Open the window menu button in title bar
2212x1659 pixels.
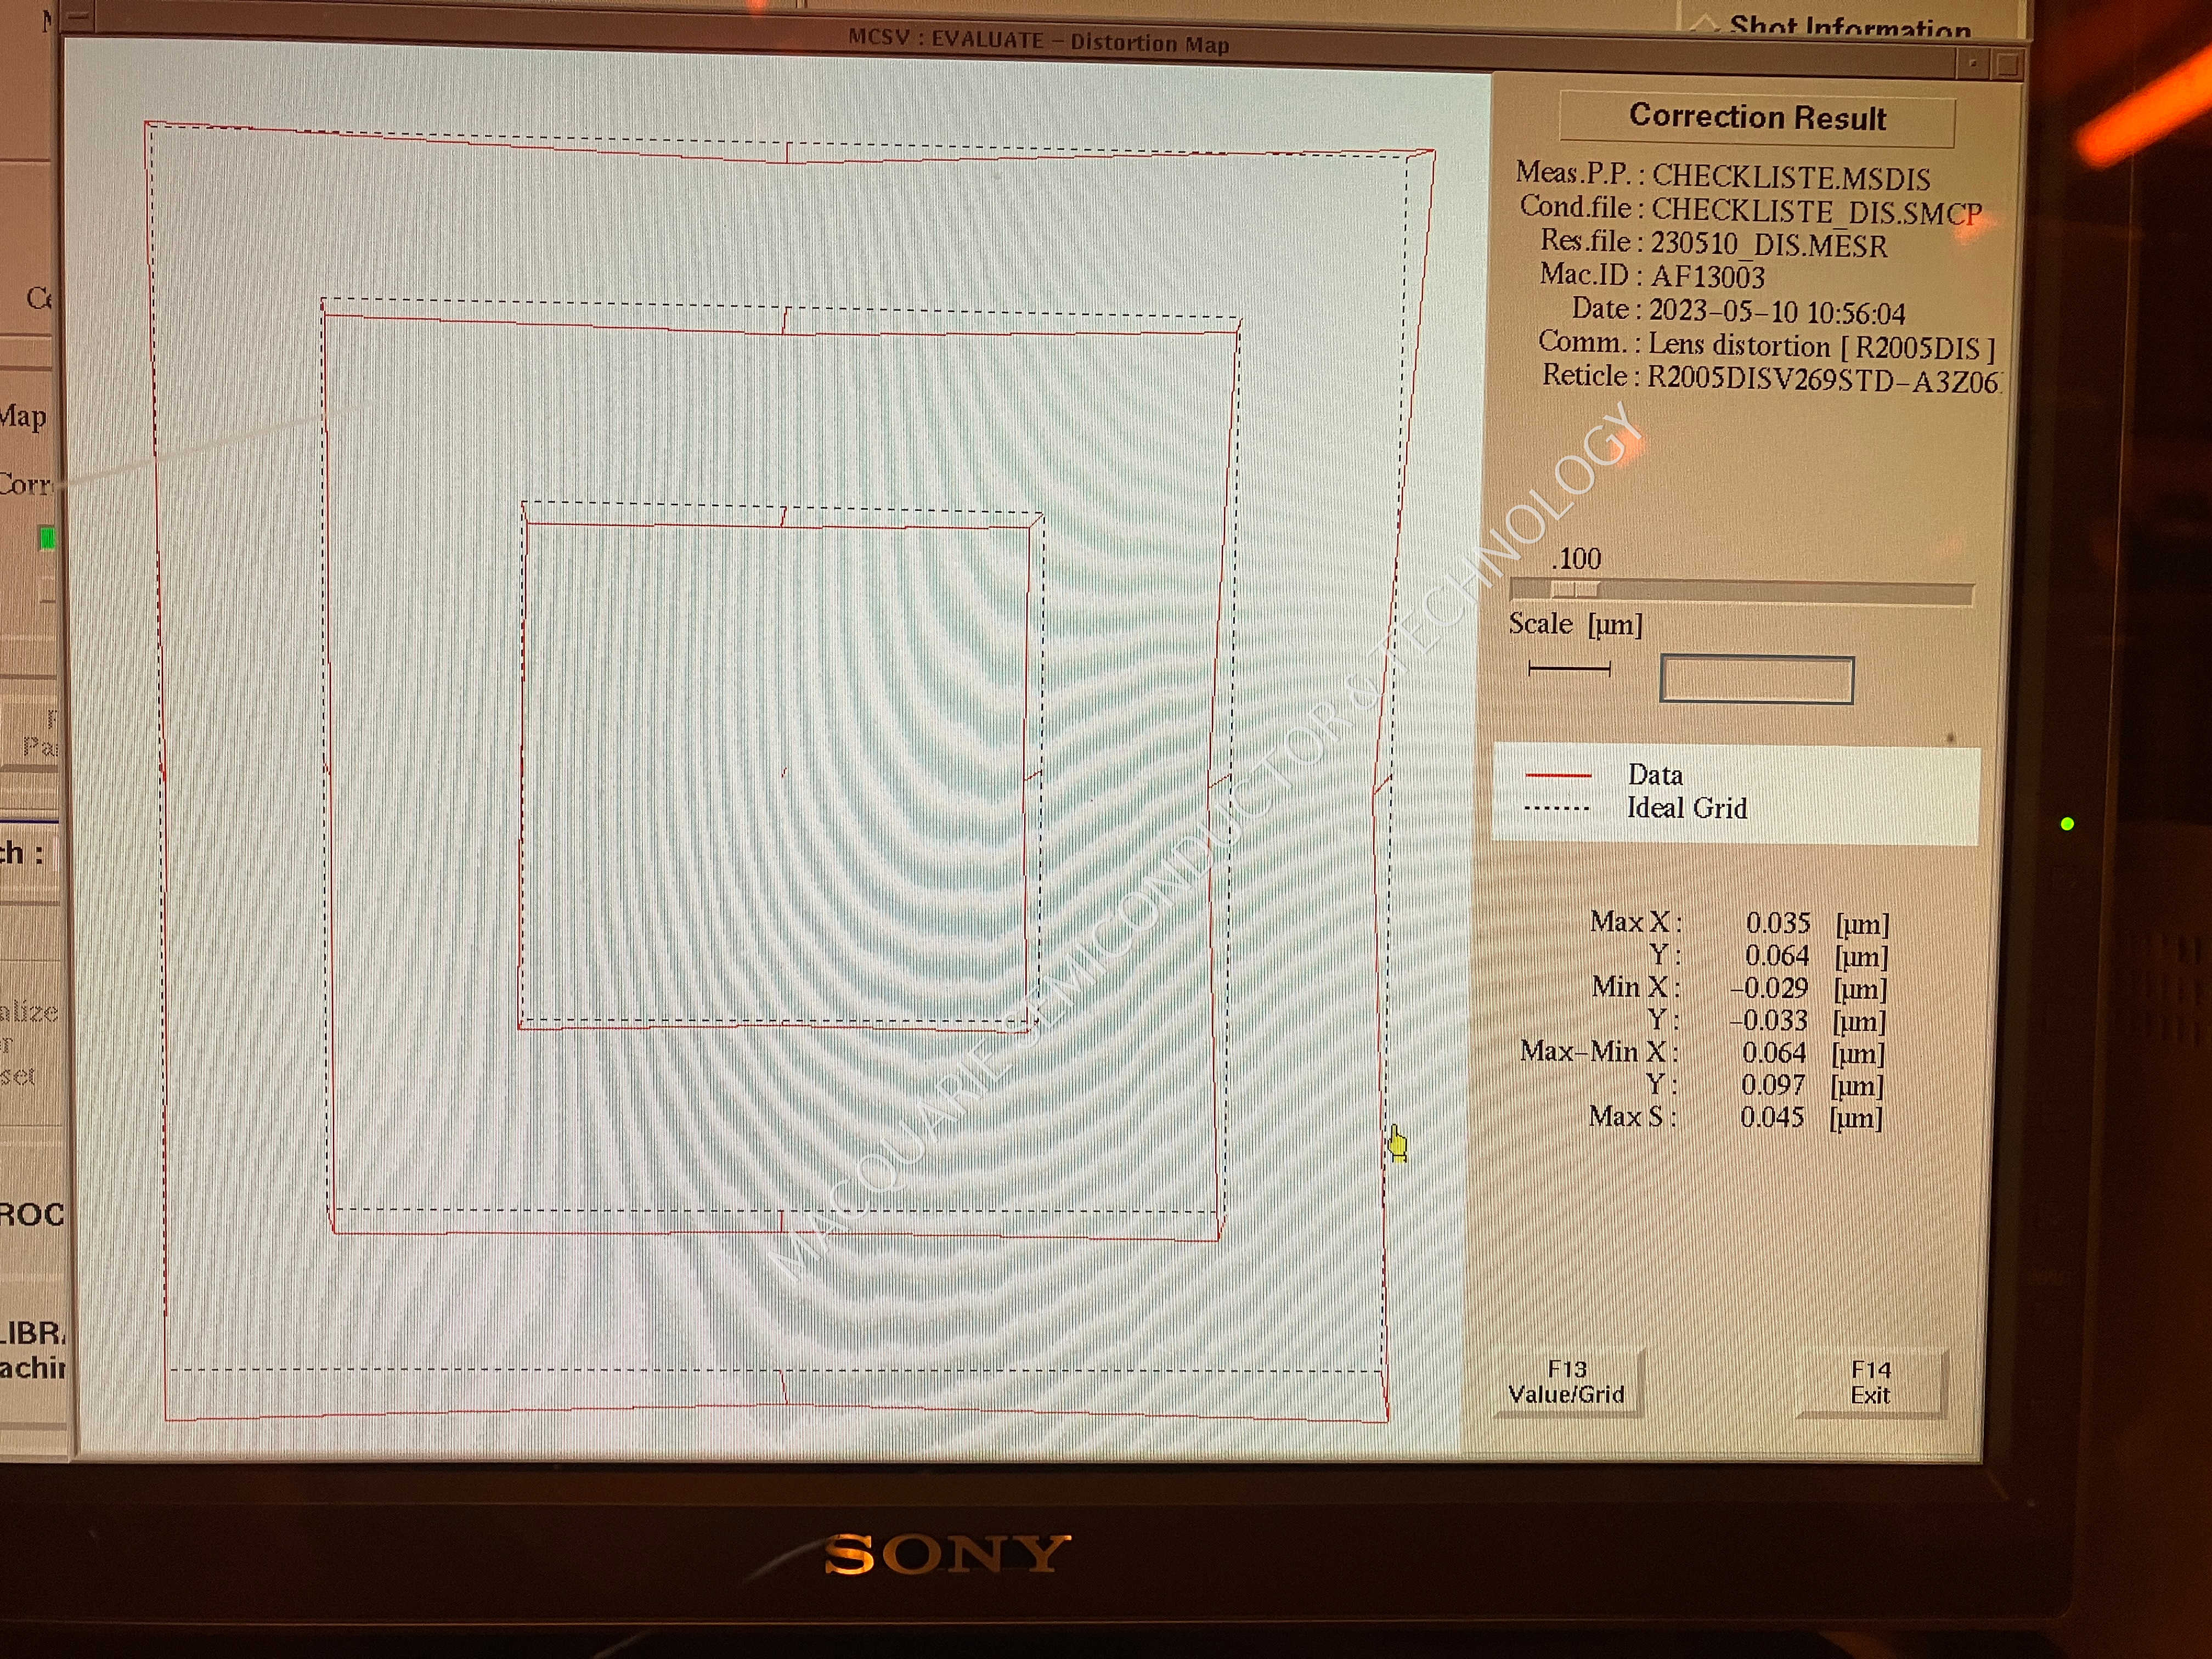point(78,17)
